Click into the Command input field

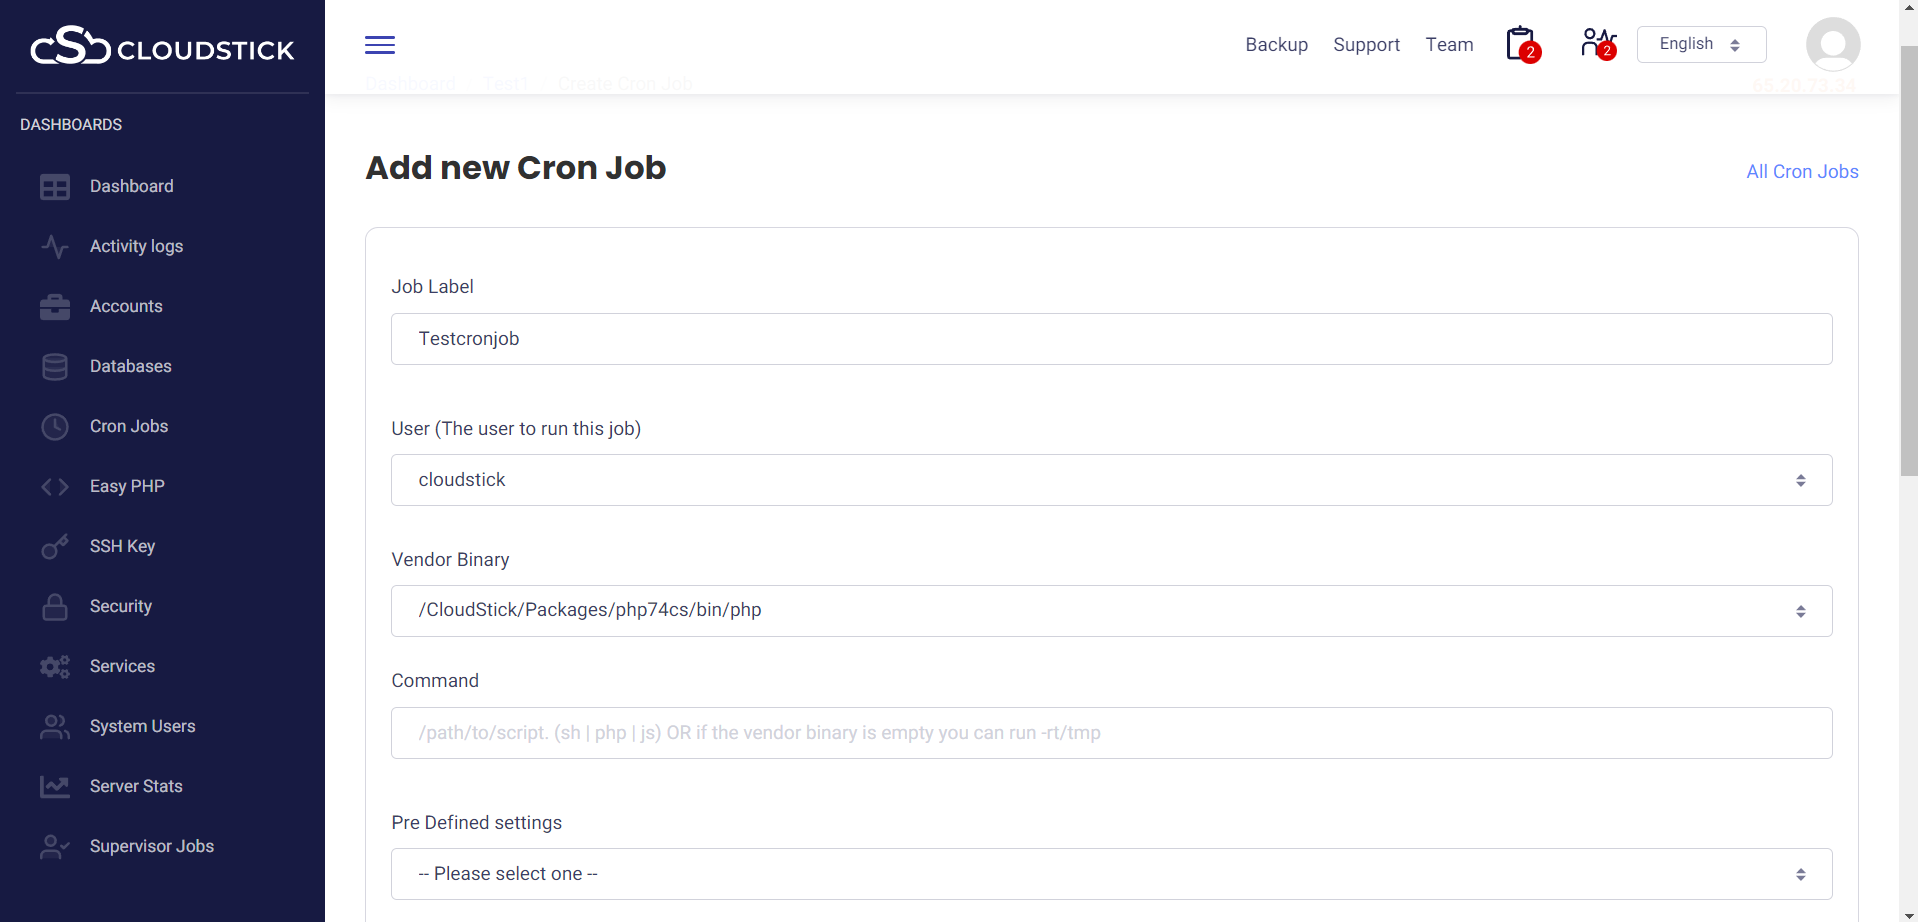coord(1110,733)
